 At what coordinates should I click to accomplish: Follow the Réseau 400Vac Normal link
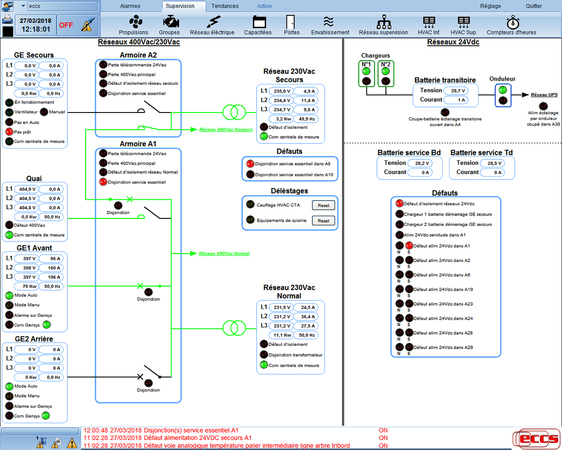pyautogui.click(x=224, y=253)
